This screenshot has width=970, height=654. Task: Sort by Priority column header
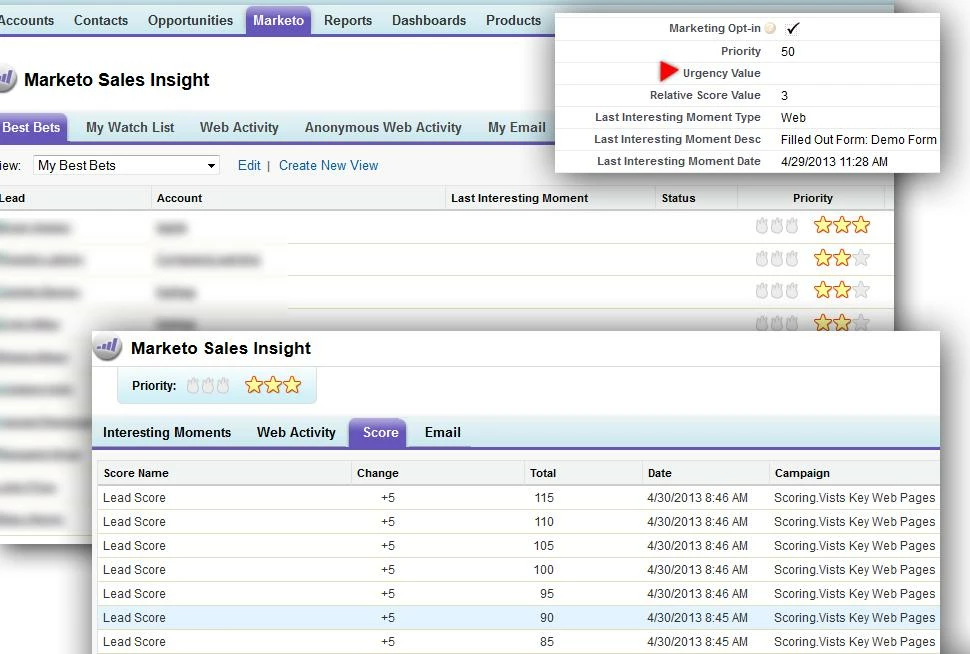coord(812,198)
